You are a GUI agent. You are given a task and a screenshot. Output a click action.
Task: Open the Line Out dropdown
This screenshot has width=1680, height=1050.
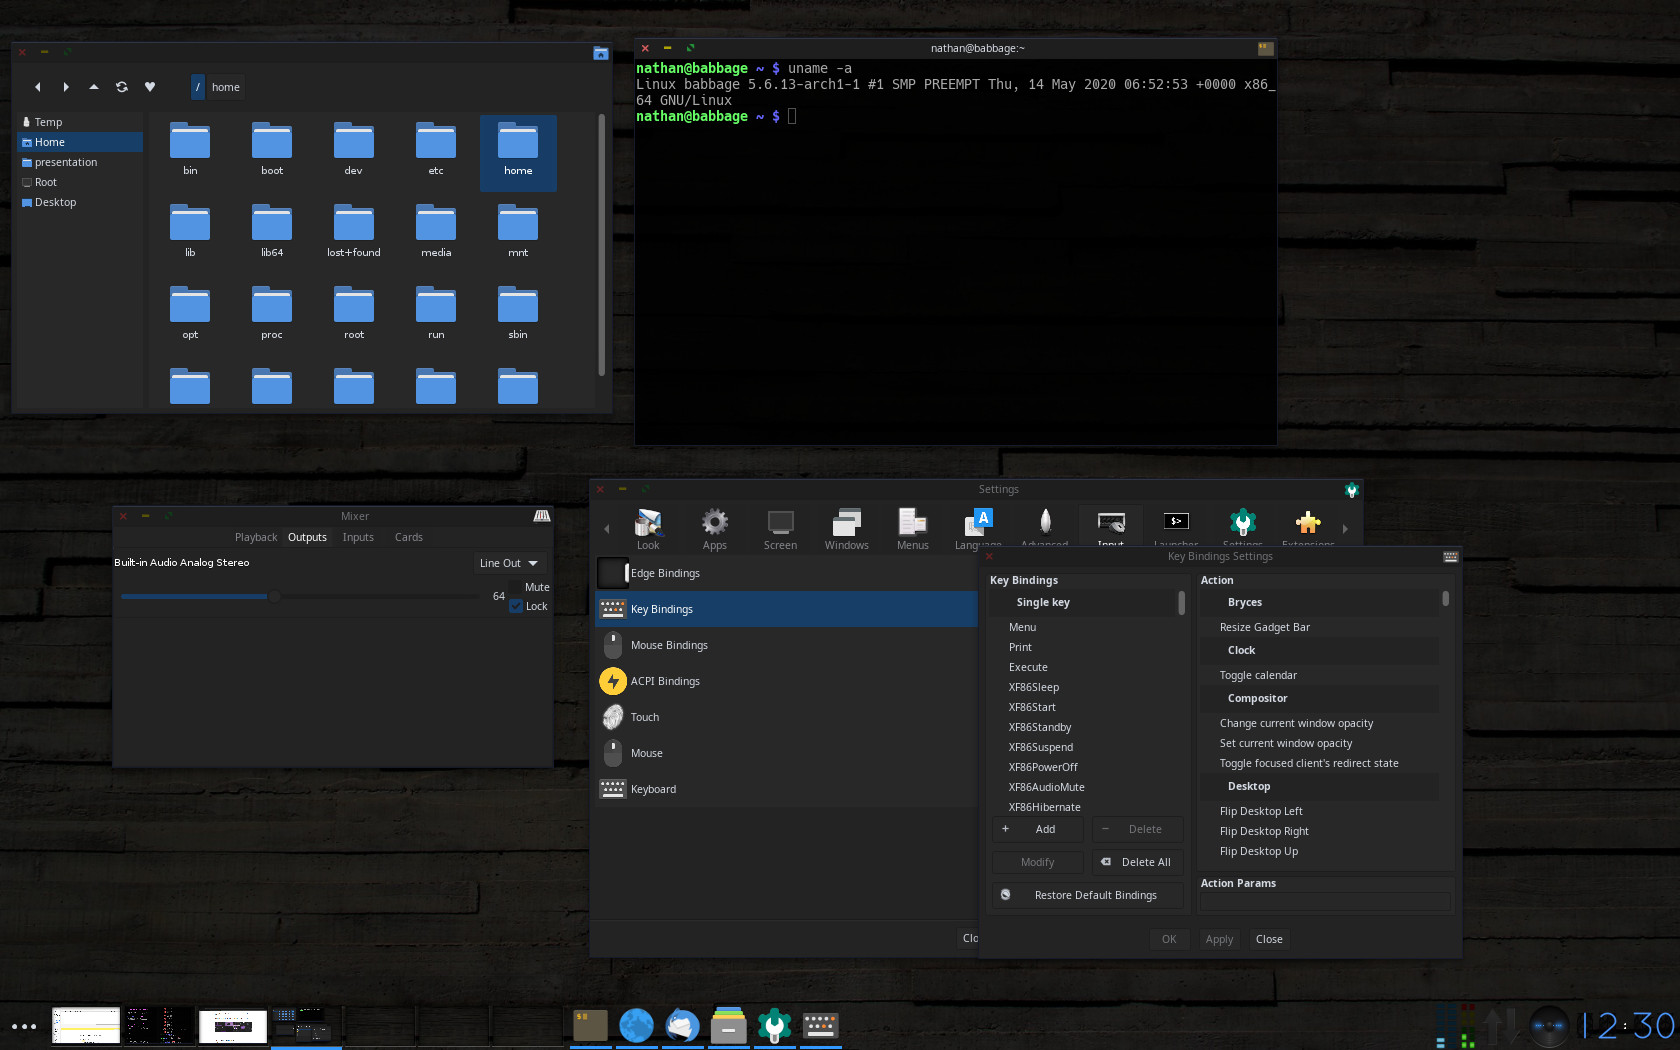(509, 562)
